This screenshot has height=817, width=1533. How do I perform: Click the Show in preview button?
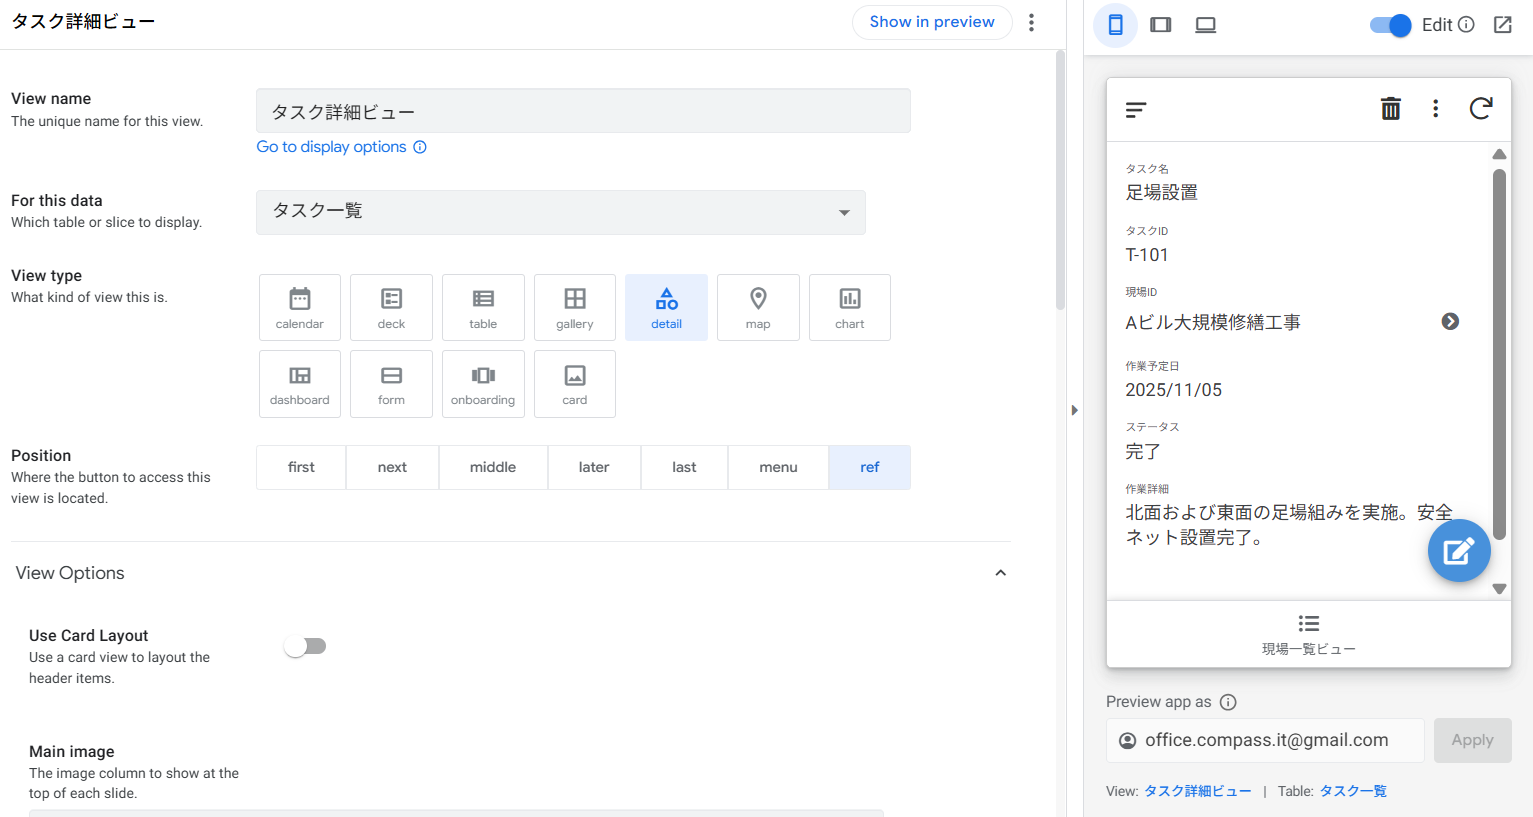click(931, 22)
